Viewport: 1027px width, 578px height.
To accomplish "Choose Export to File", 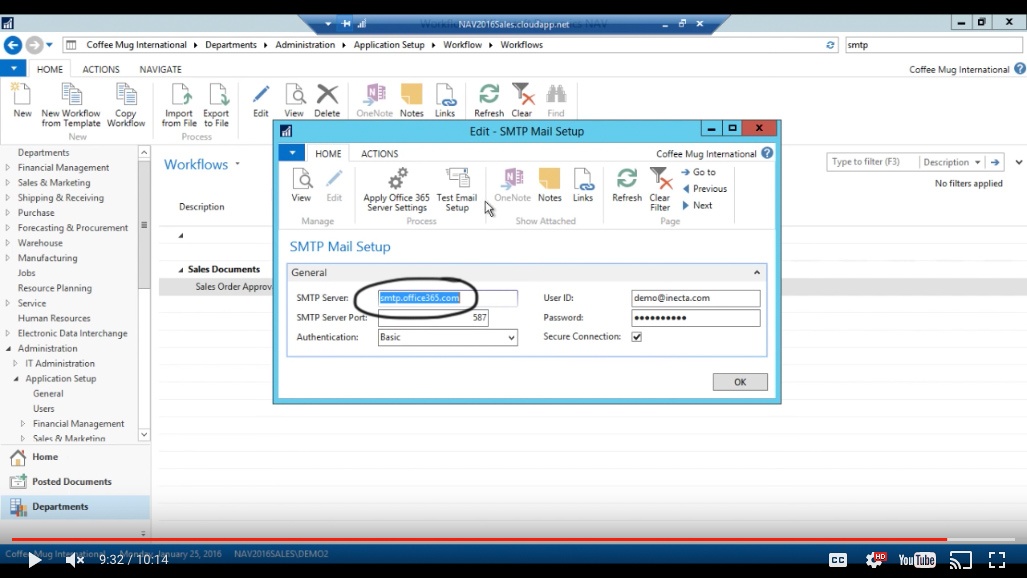I will (x=216, y=105).
